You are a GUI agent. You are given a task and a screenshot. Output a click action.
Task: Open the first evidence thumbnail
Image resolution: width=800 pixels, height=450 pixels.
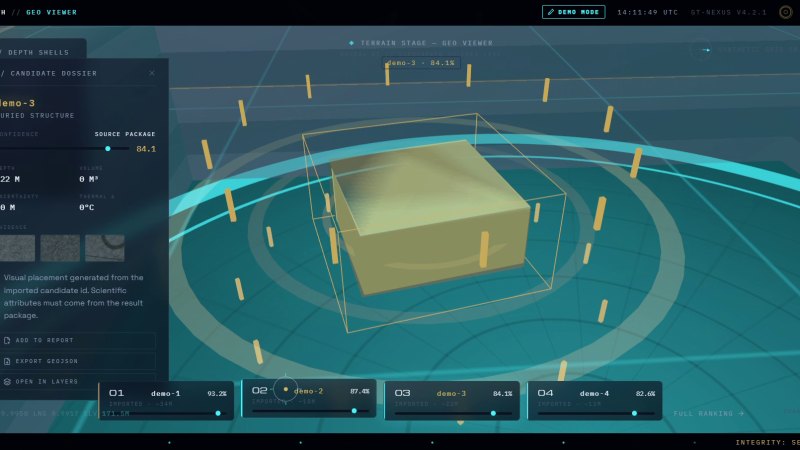(17, 248)
